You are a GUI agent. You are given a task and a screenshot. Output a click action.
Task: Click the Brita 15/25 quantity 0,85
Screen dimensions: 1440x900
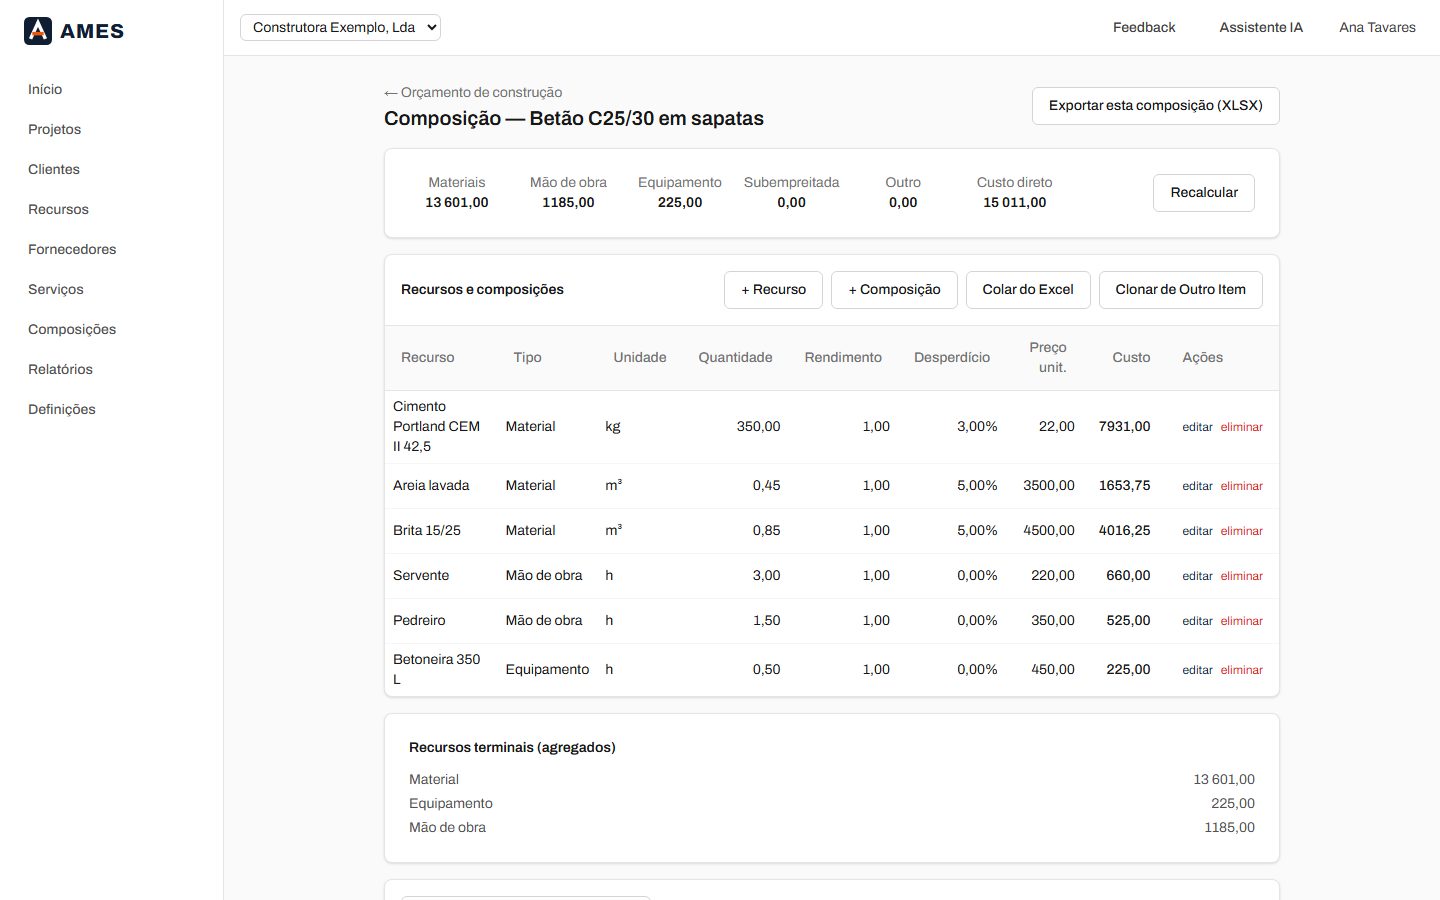click(766, 530)
